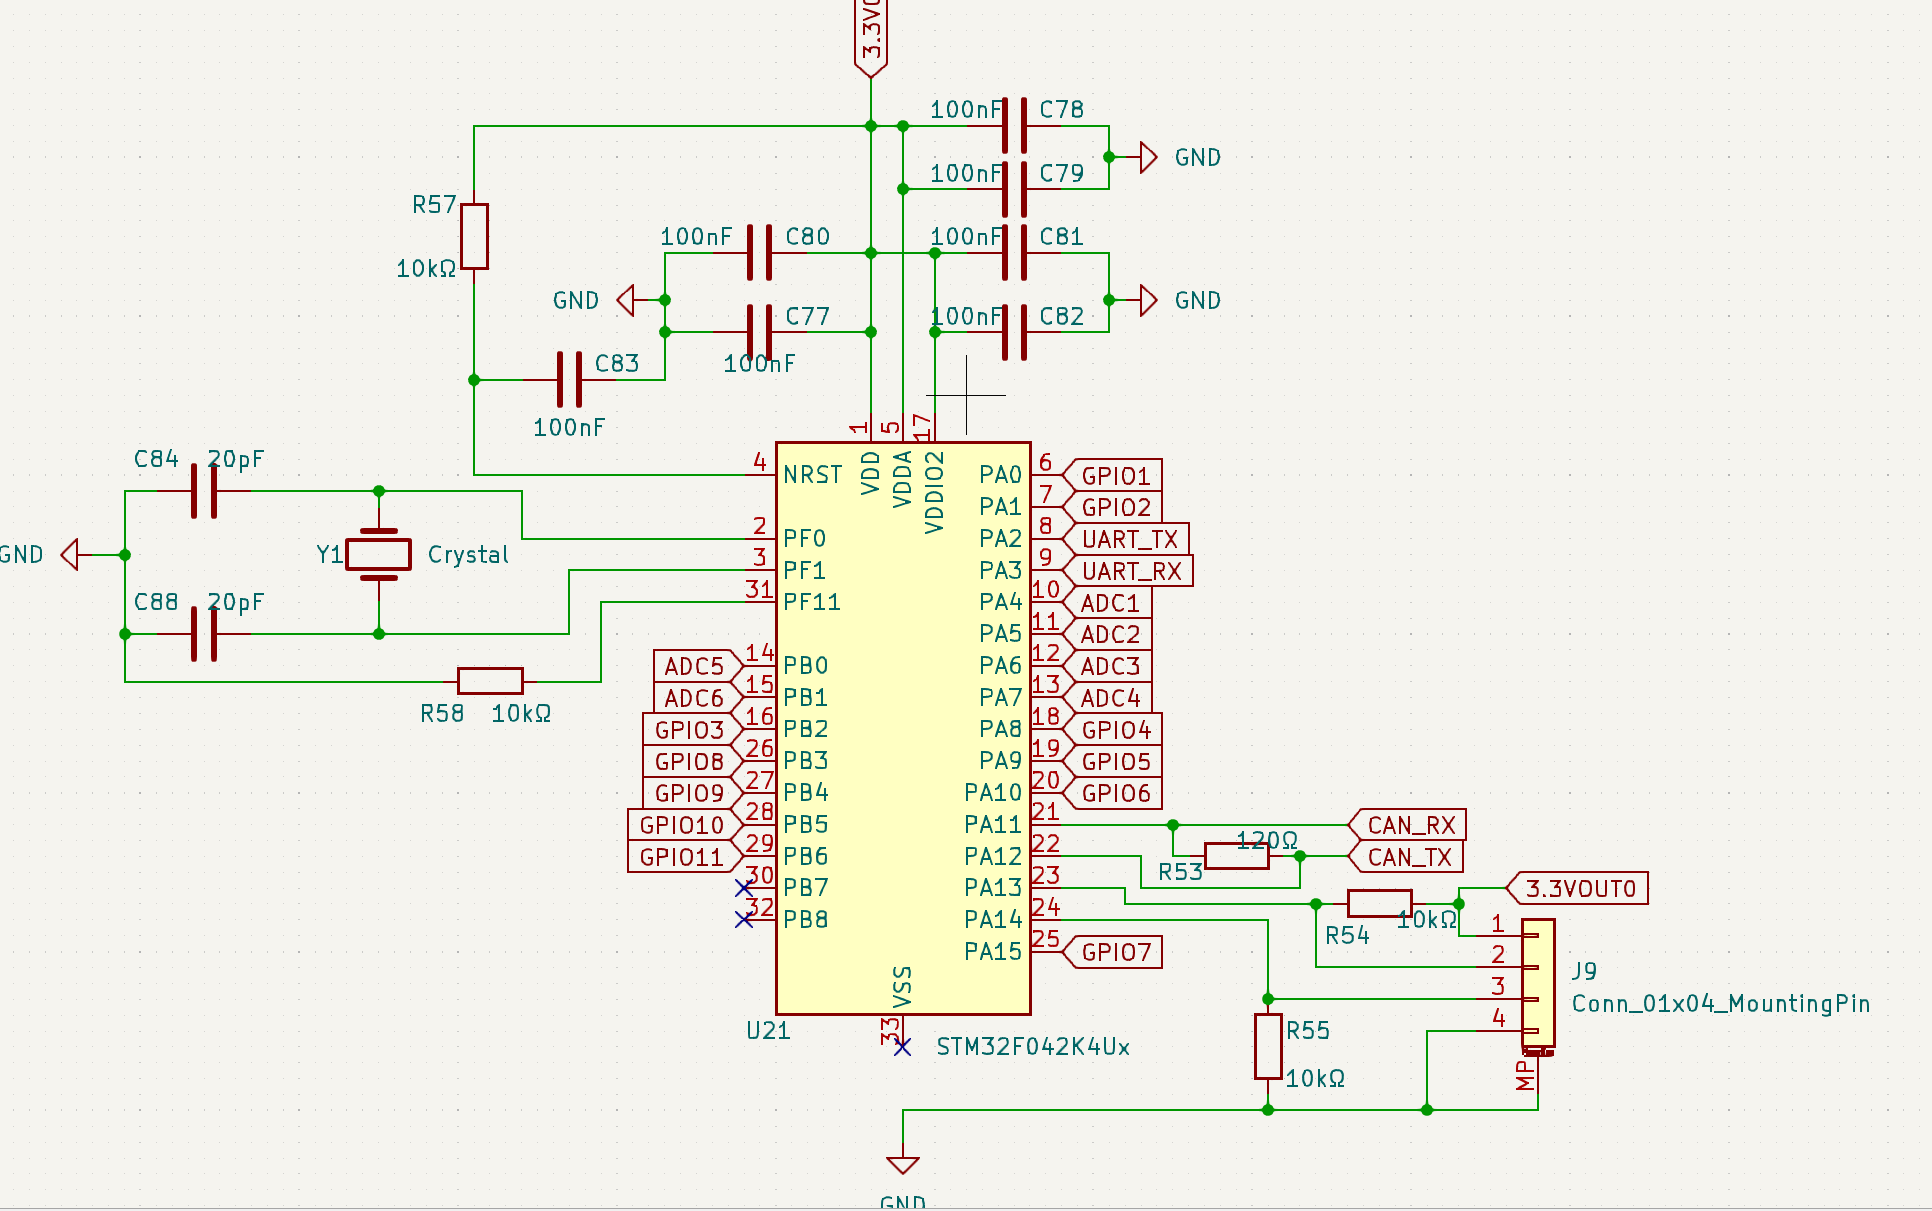
Task: Select the C84 20pF capacitor symbol
Action: pos(204,491)
